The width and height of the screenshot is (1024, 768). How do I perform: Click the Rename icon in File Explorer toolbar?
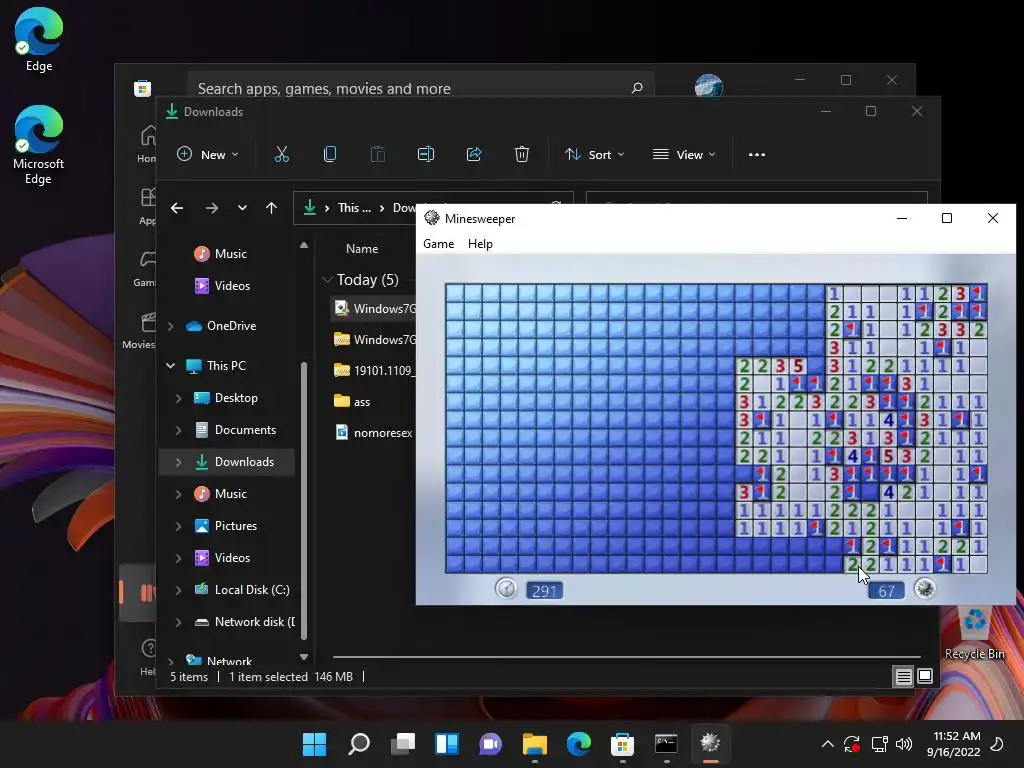click(x=426, y=155)
